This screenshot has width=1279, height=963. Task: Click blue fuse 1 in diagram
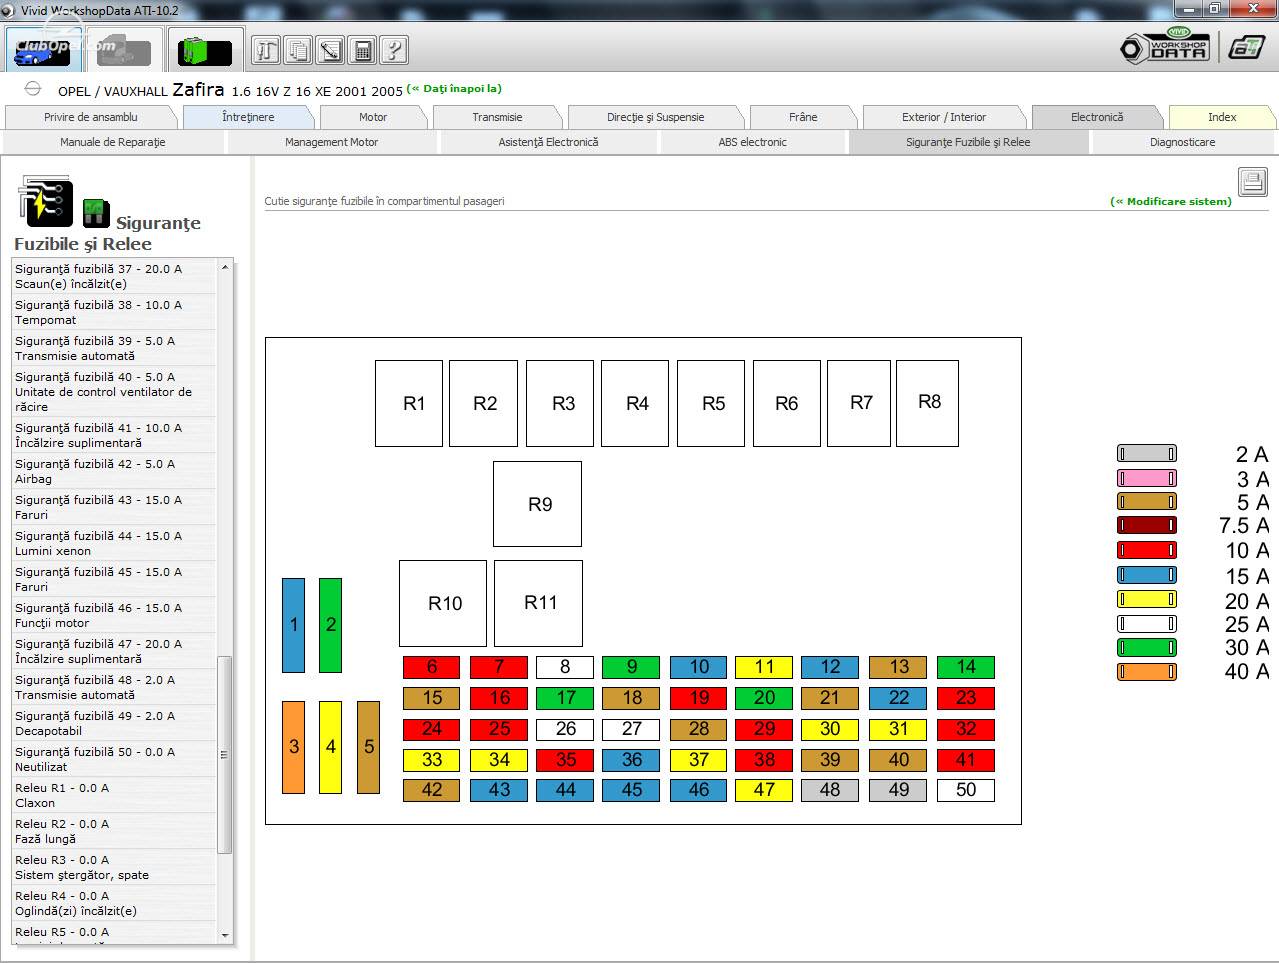(x=293, y=625)
